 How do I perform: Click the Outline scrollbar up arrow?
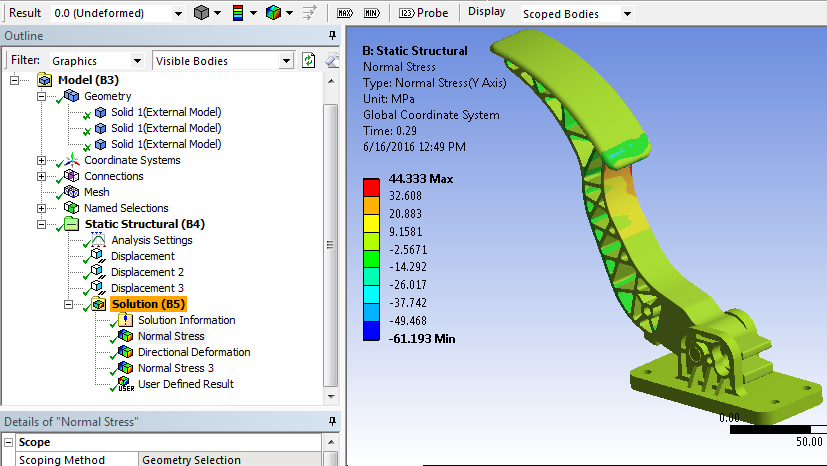coord(331,81)
